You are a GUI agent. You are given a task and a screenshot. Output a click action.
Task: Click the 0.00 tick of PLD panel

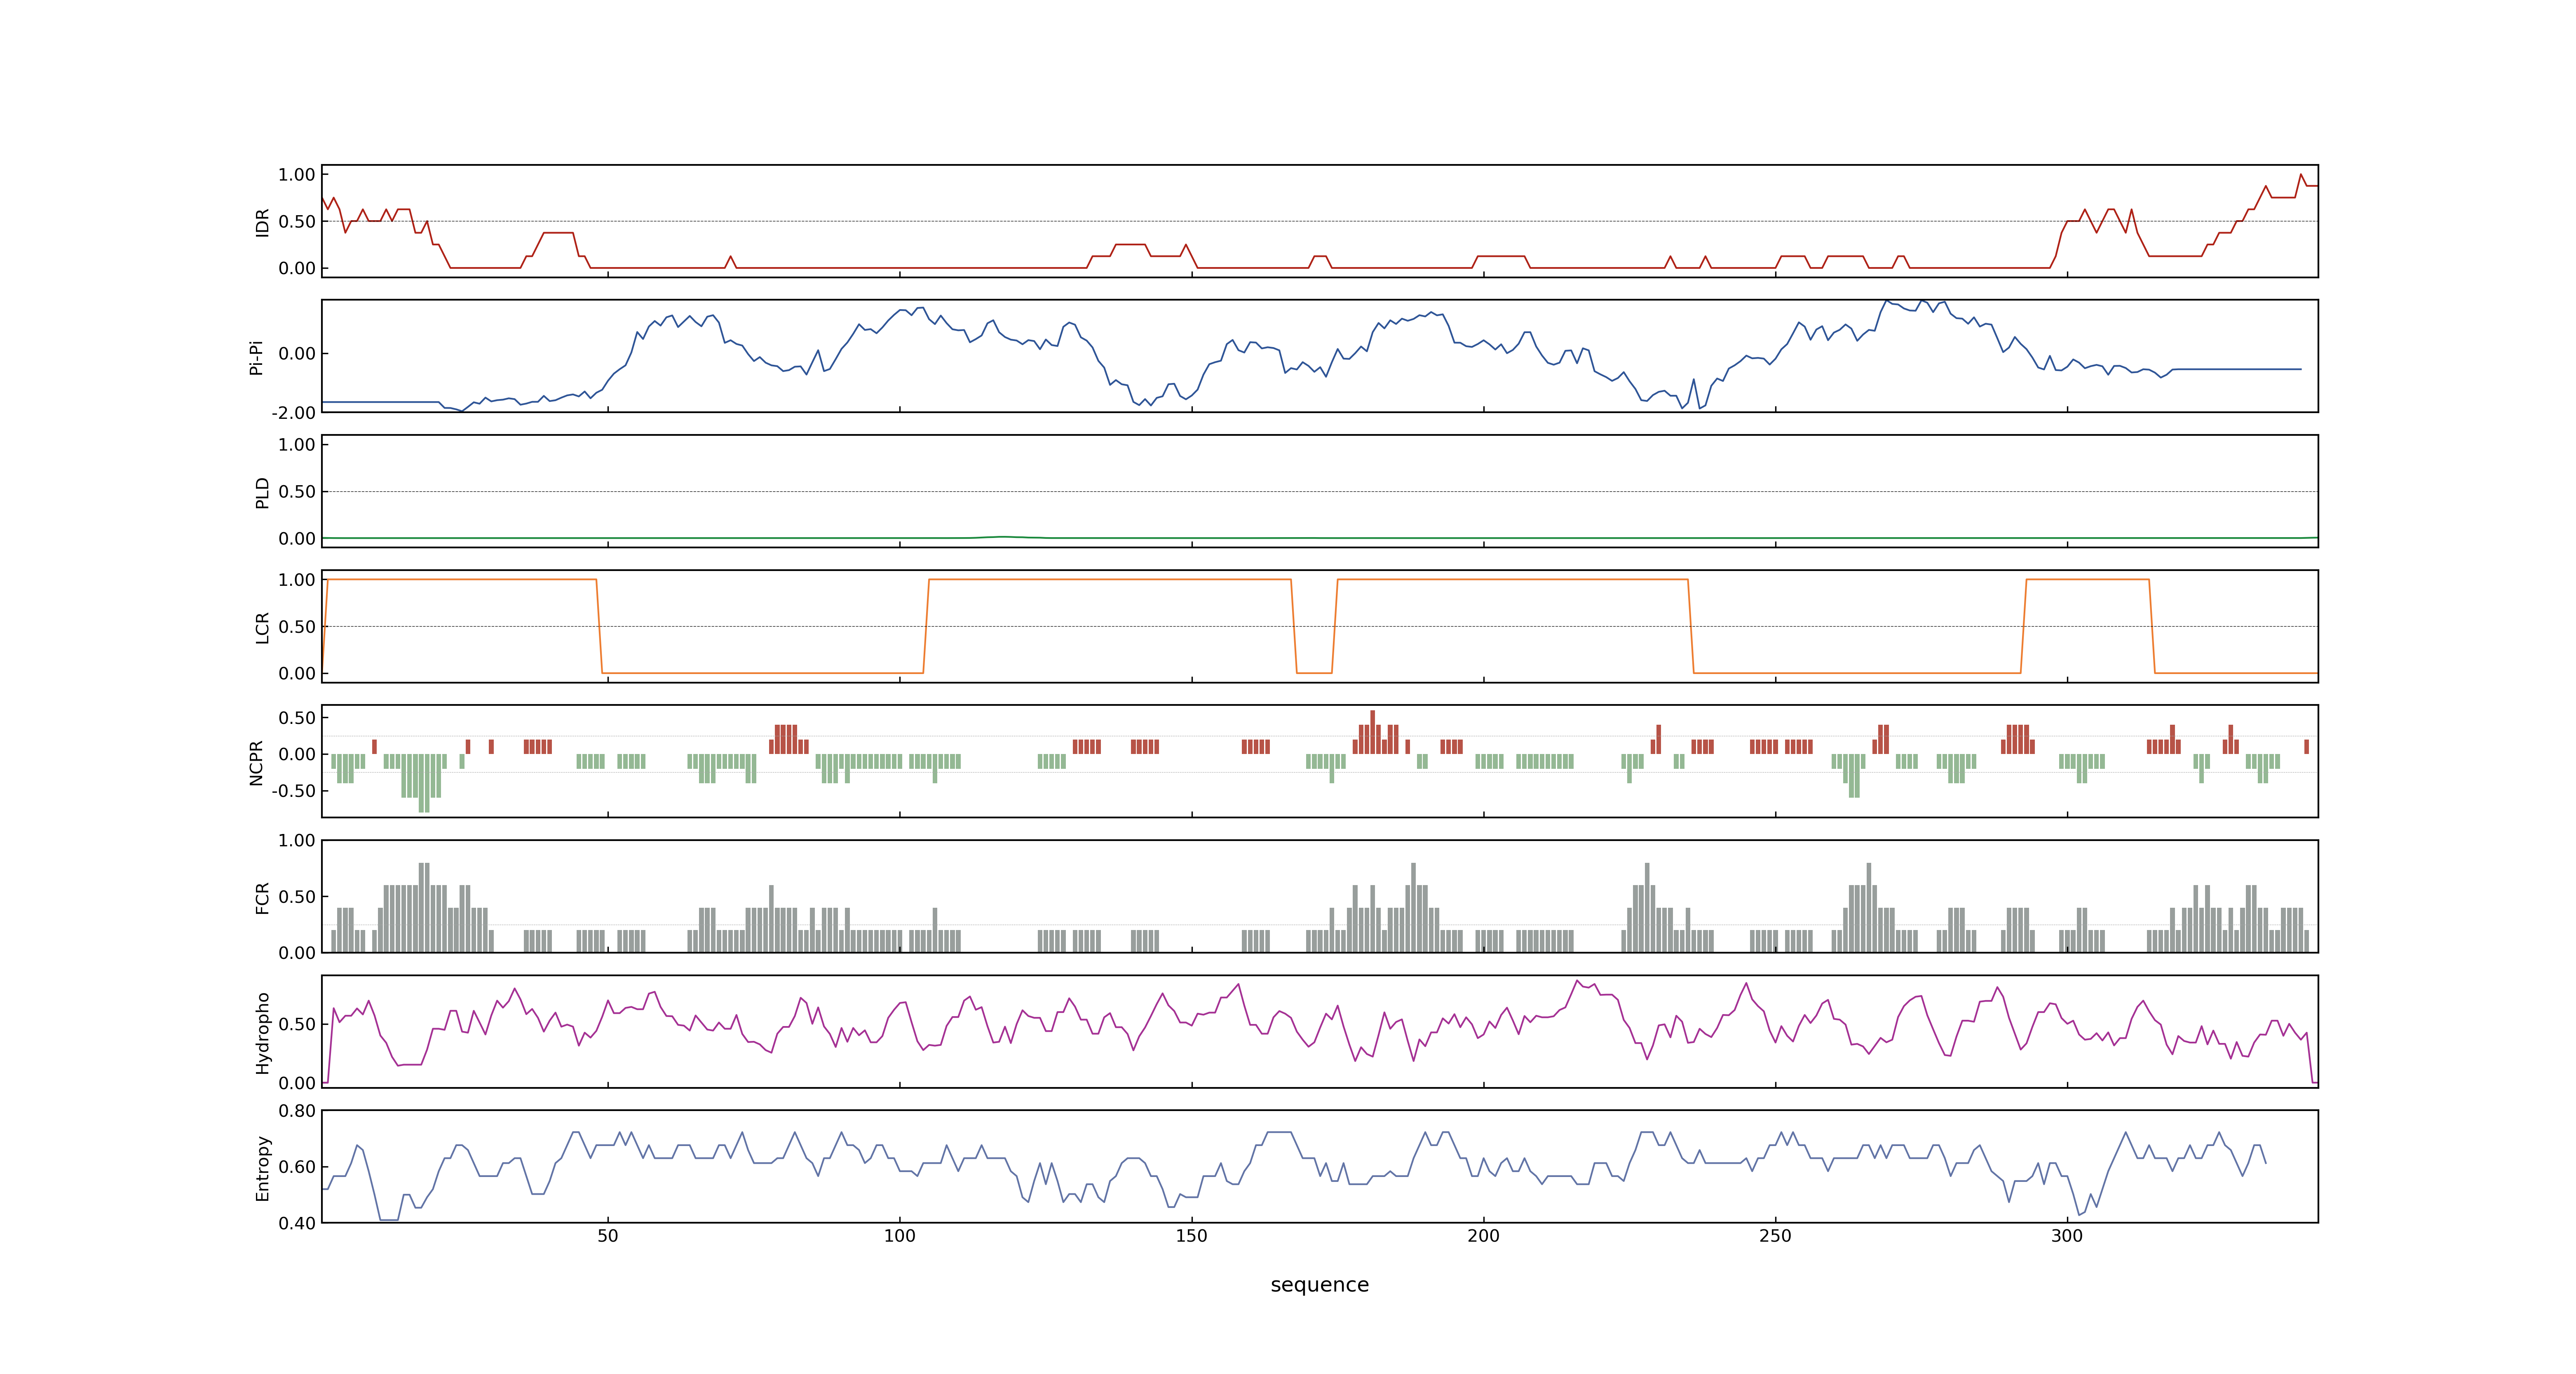point(297,539)
